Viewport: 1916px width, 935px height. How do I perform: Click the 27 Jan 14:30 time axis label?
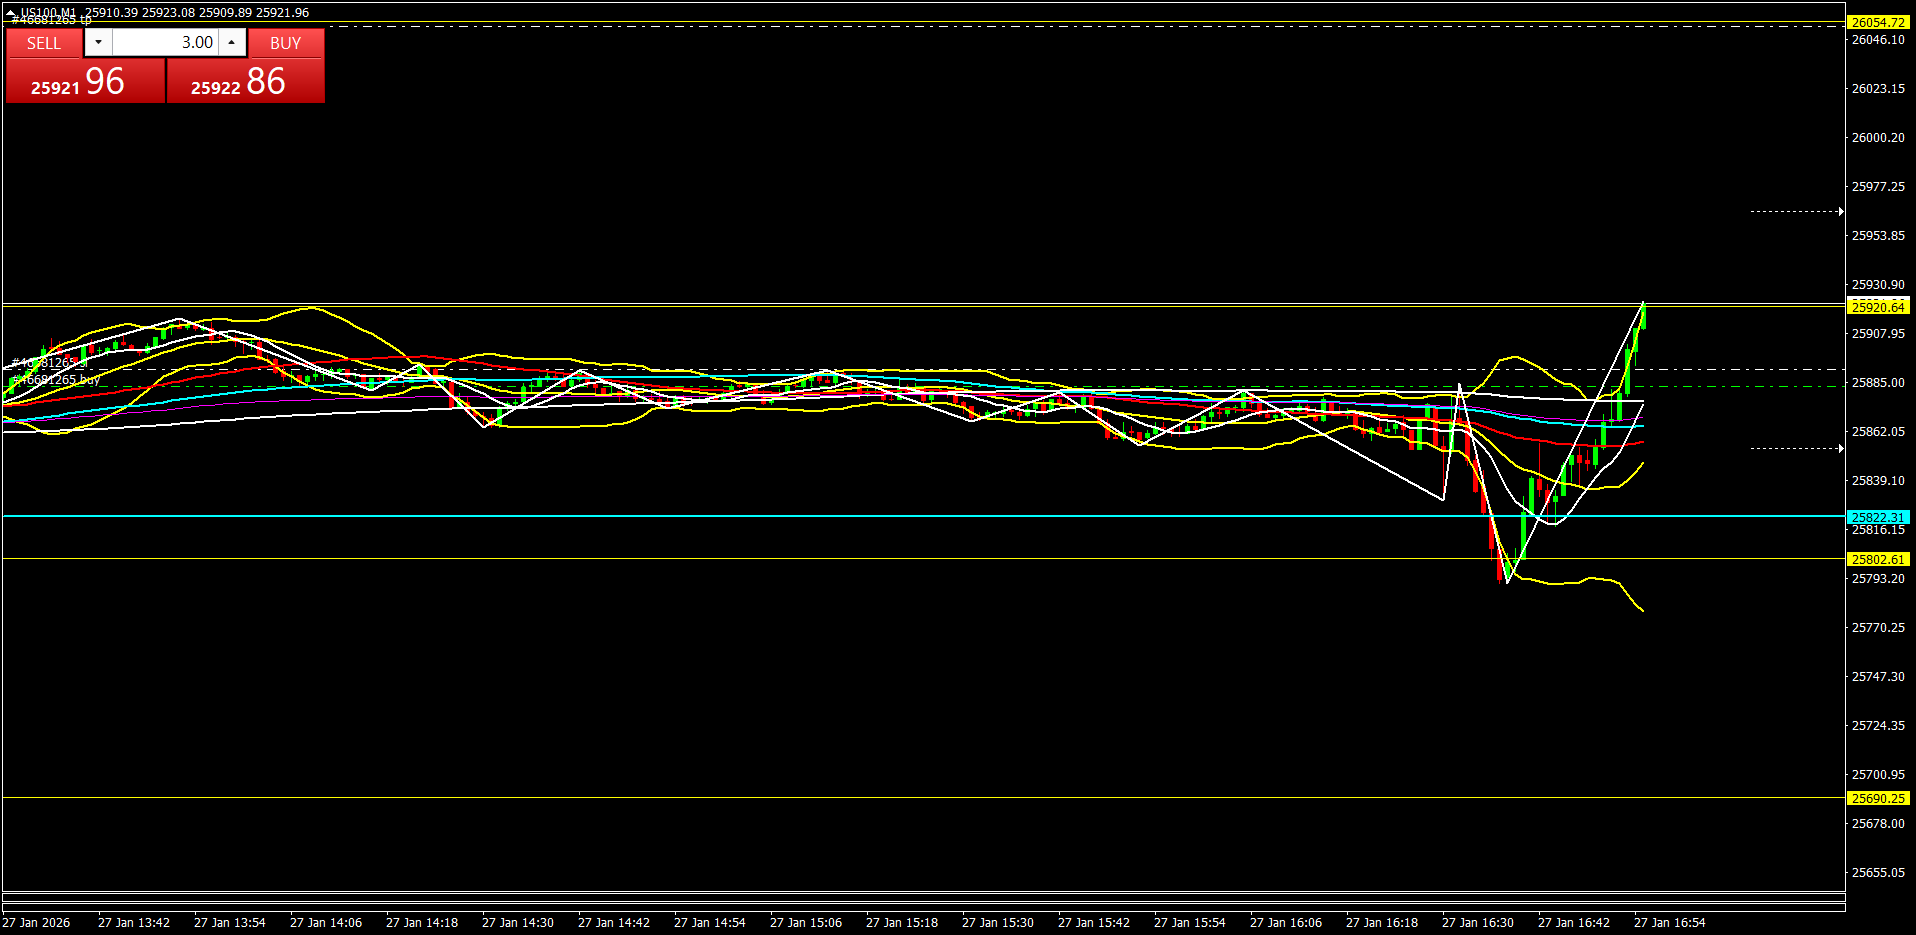517,922
